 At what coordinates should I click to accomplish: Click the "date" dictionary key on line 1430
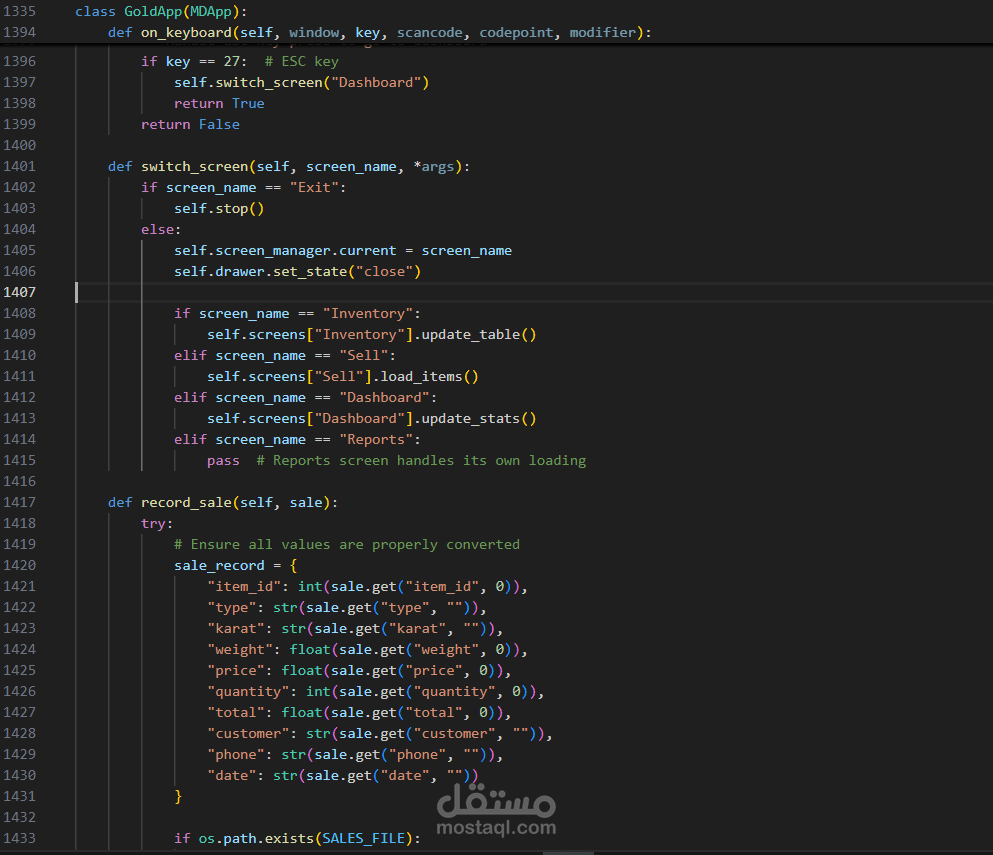[x=232, y=775]
